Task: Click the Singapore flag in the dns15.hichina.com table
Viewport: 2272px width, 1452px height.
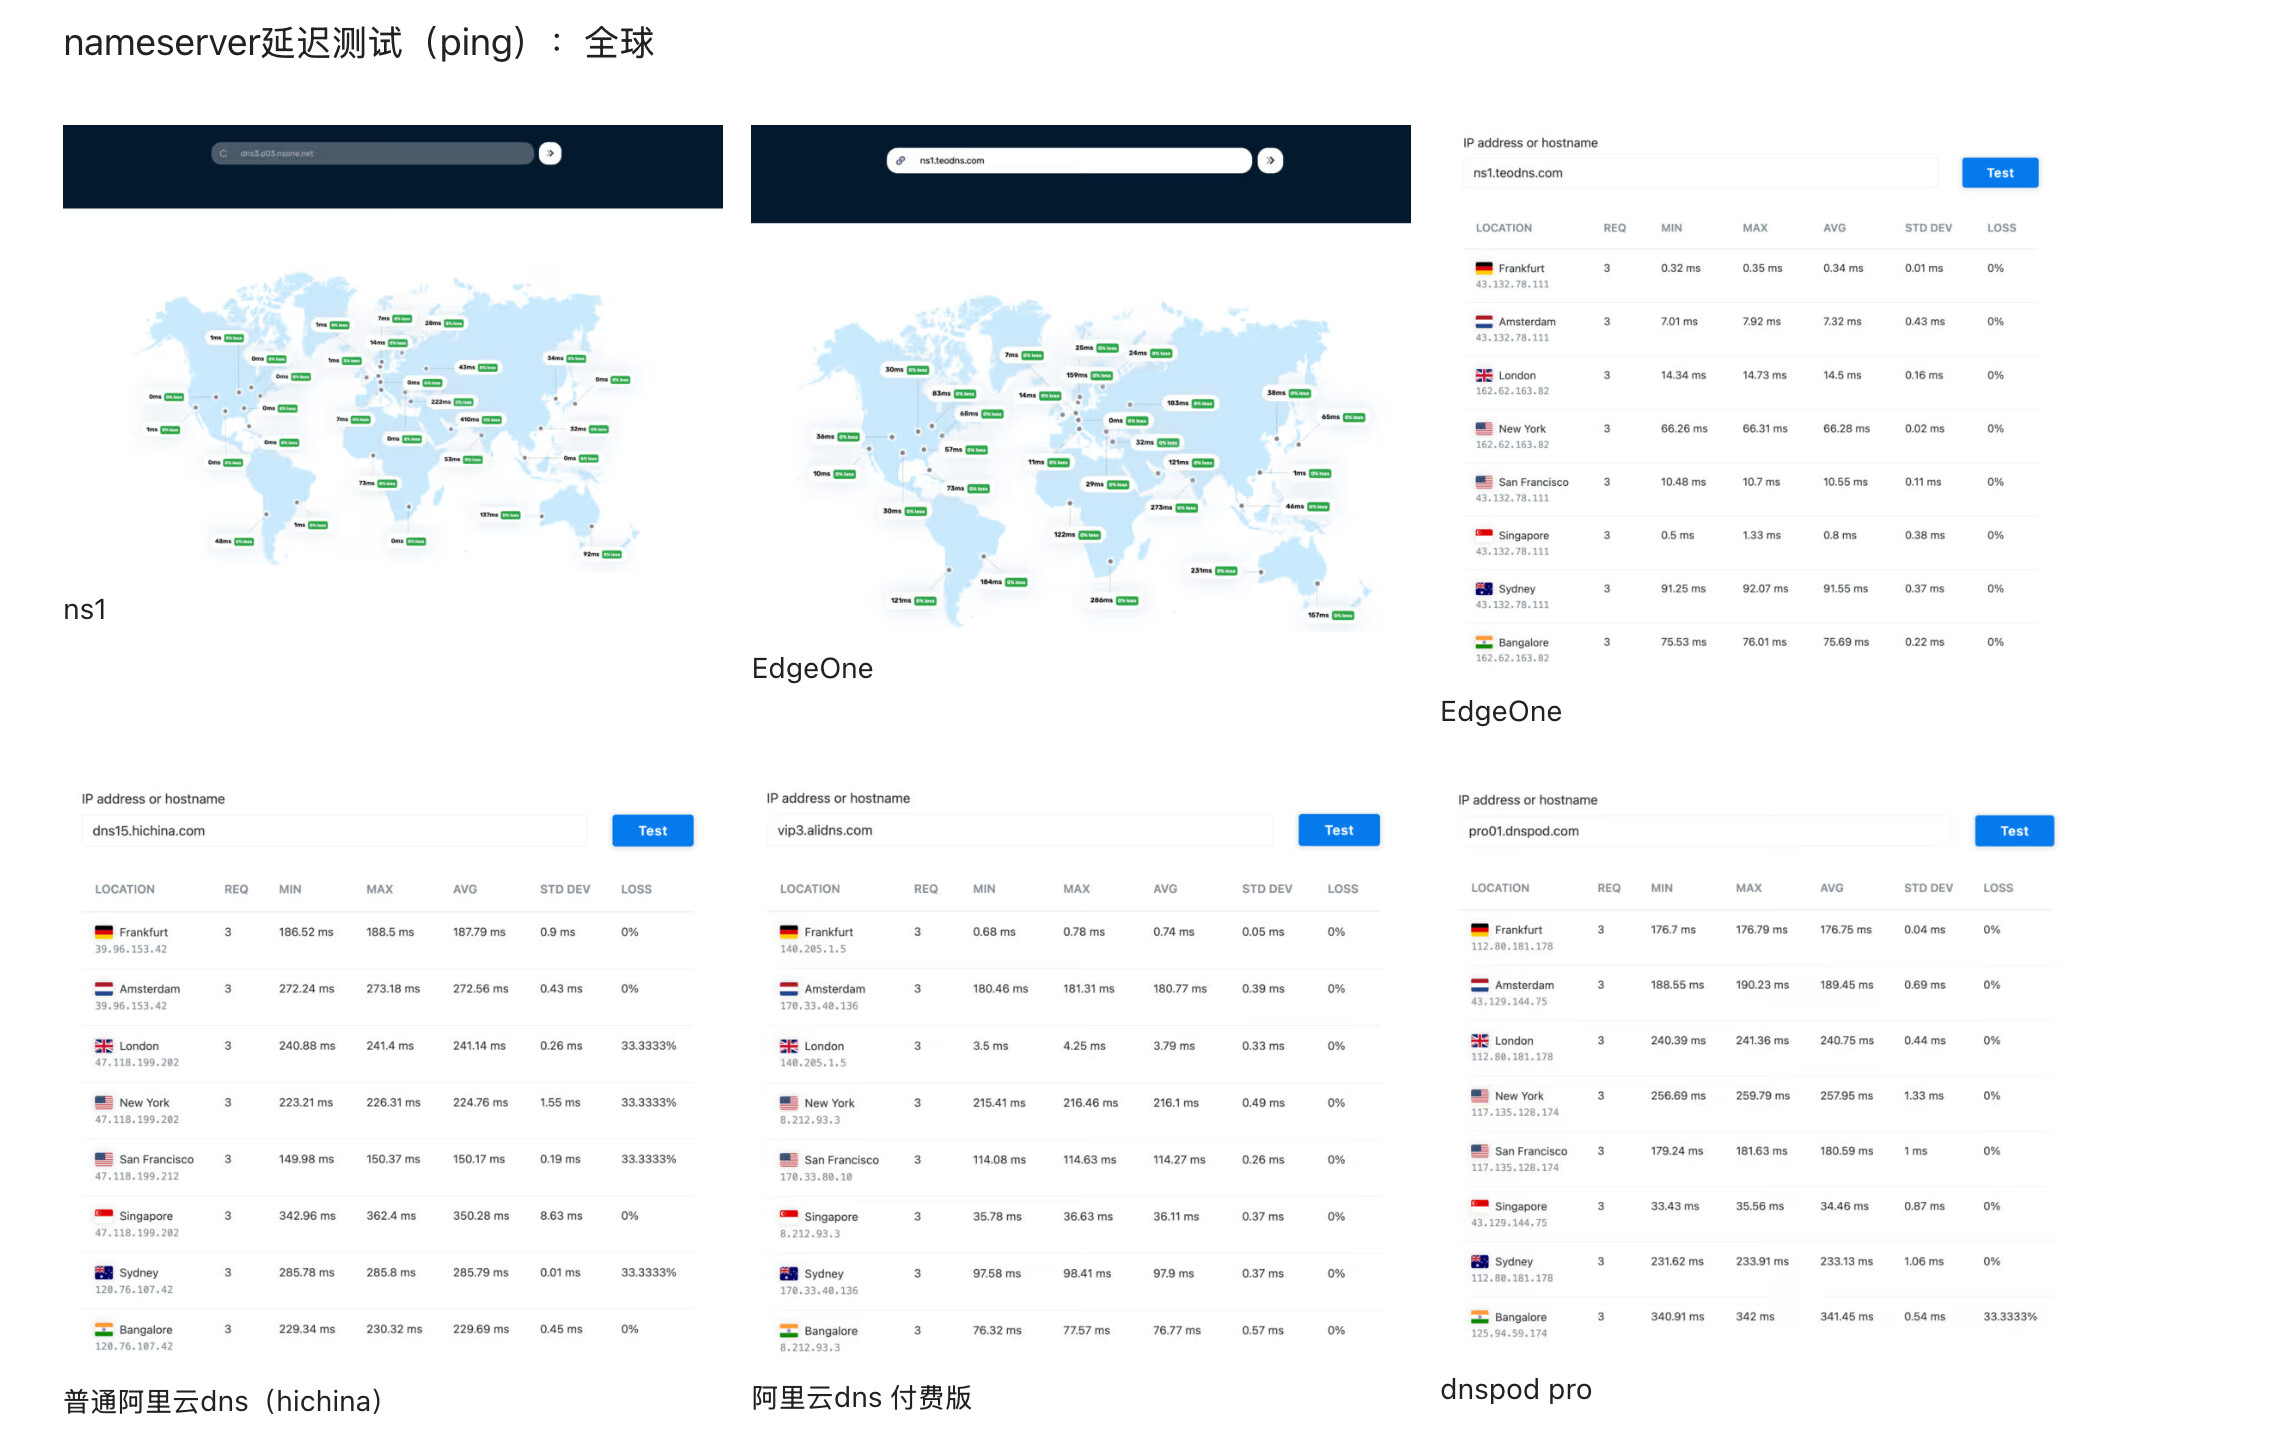Action: click(x=104, y=1215)
